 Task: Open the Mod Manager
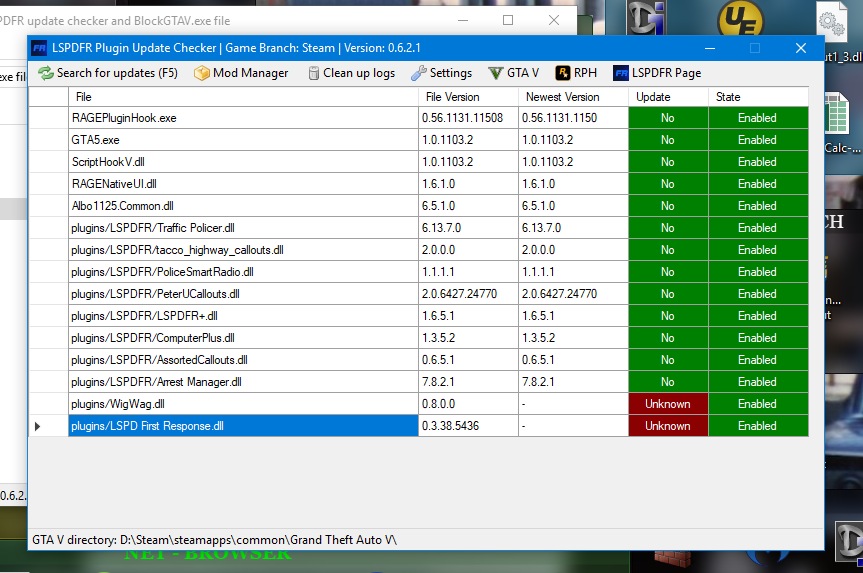[x=241, y=73]
